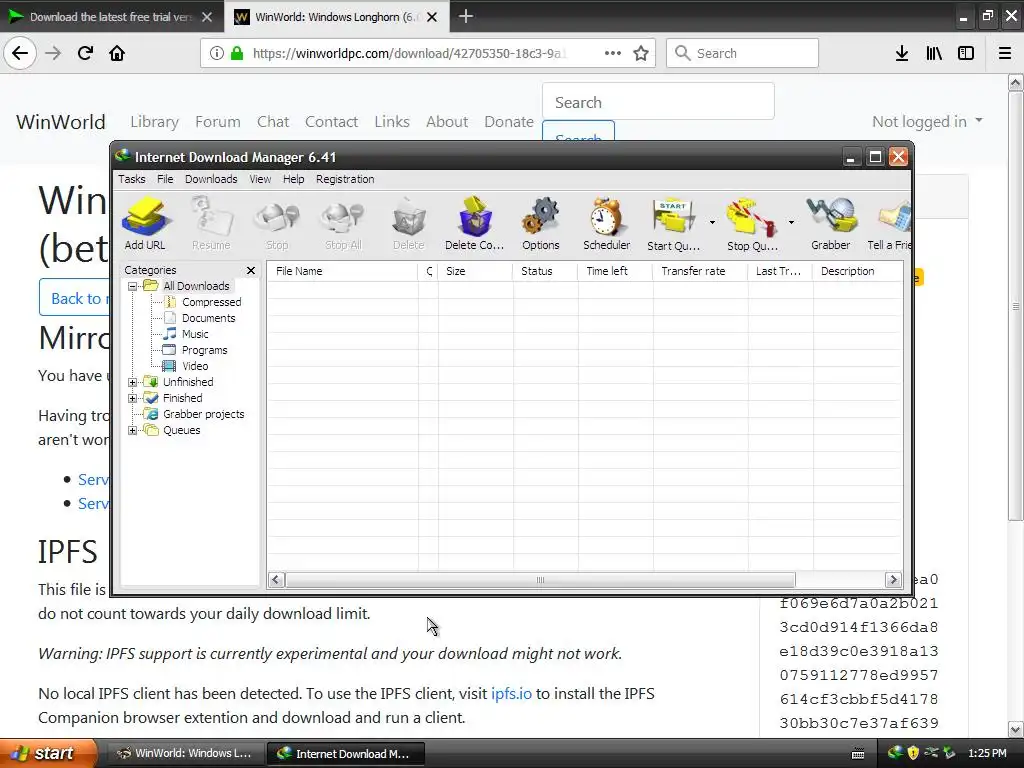The image size is (1024, 768).
Task: Open the Downloads menu
Action: pyautogui.click(x=211, y=179)
